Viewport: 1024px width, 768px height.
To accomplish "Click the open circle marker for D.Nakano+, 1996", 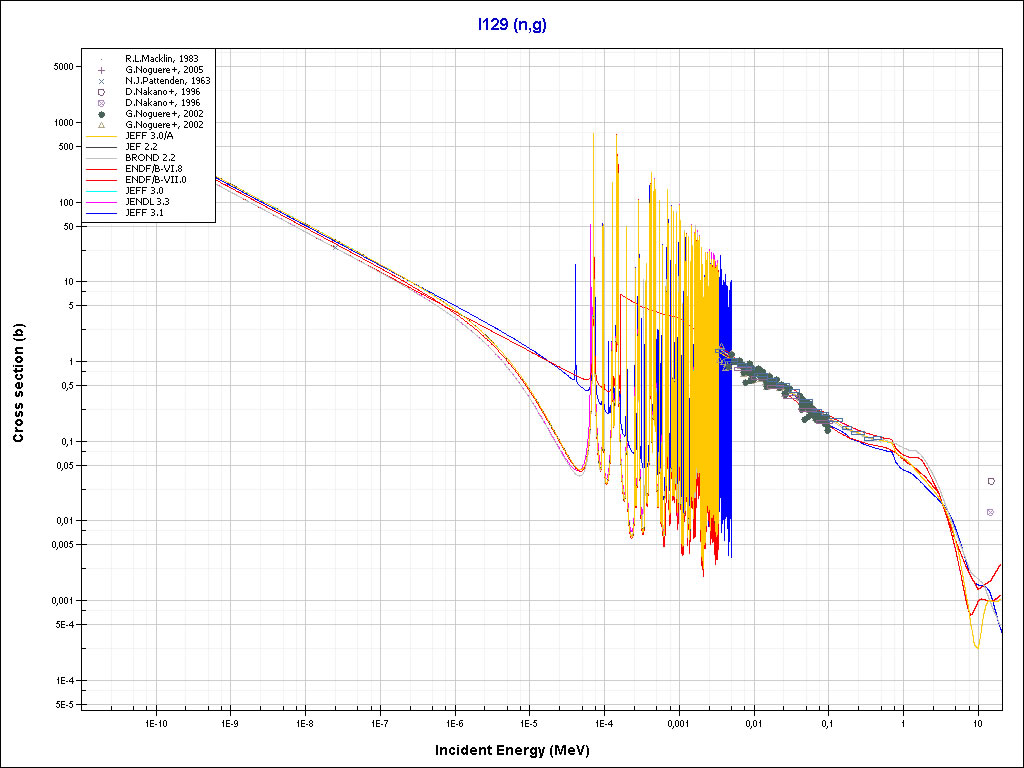I will (x=102, y=92).
